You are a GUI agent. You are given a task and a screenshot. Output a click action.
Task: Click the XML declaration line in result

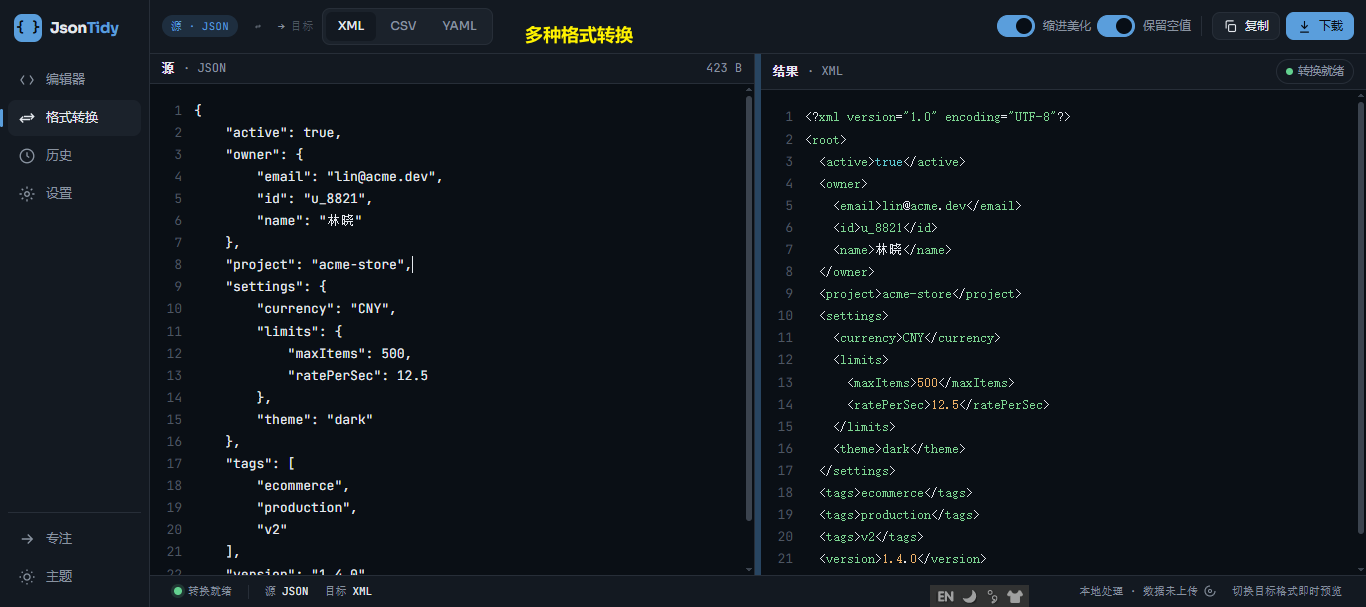pos(938,117)
